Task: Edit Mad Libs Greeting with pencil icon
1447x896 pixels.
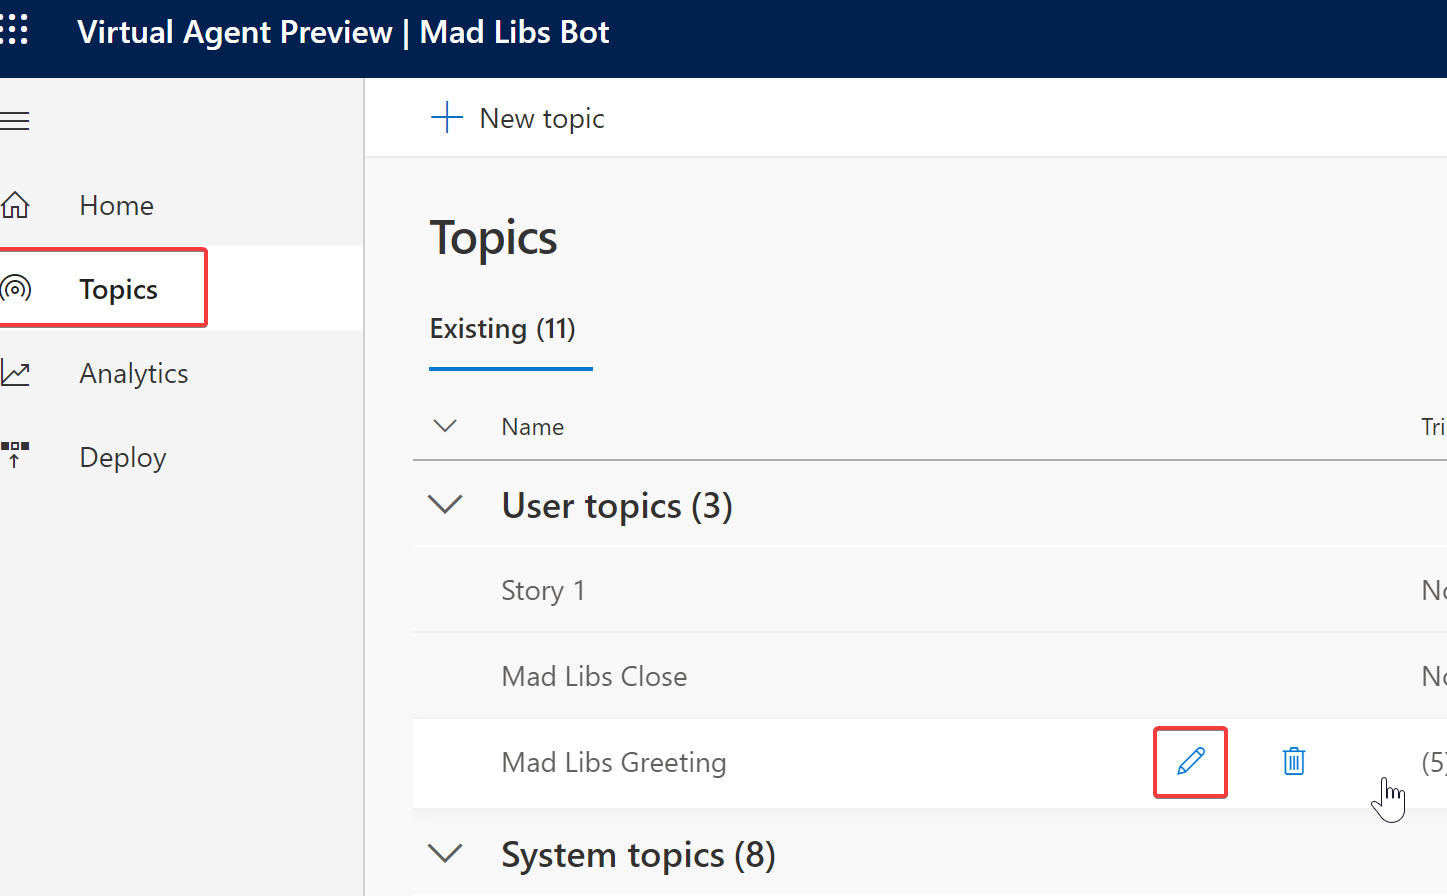Action: (1190, 762)
